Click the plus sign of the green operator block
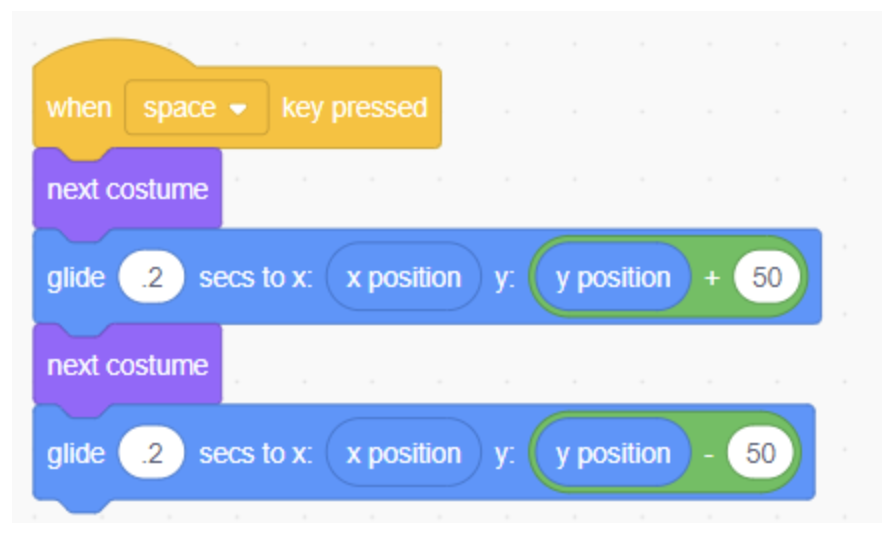 pyautogui.click(x=712, y=278)
